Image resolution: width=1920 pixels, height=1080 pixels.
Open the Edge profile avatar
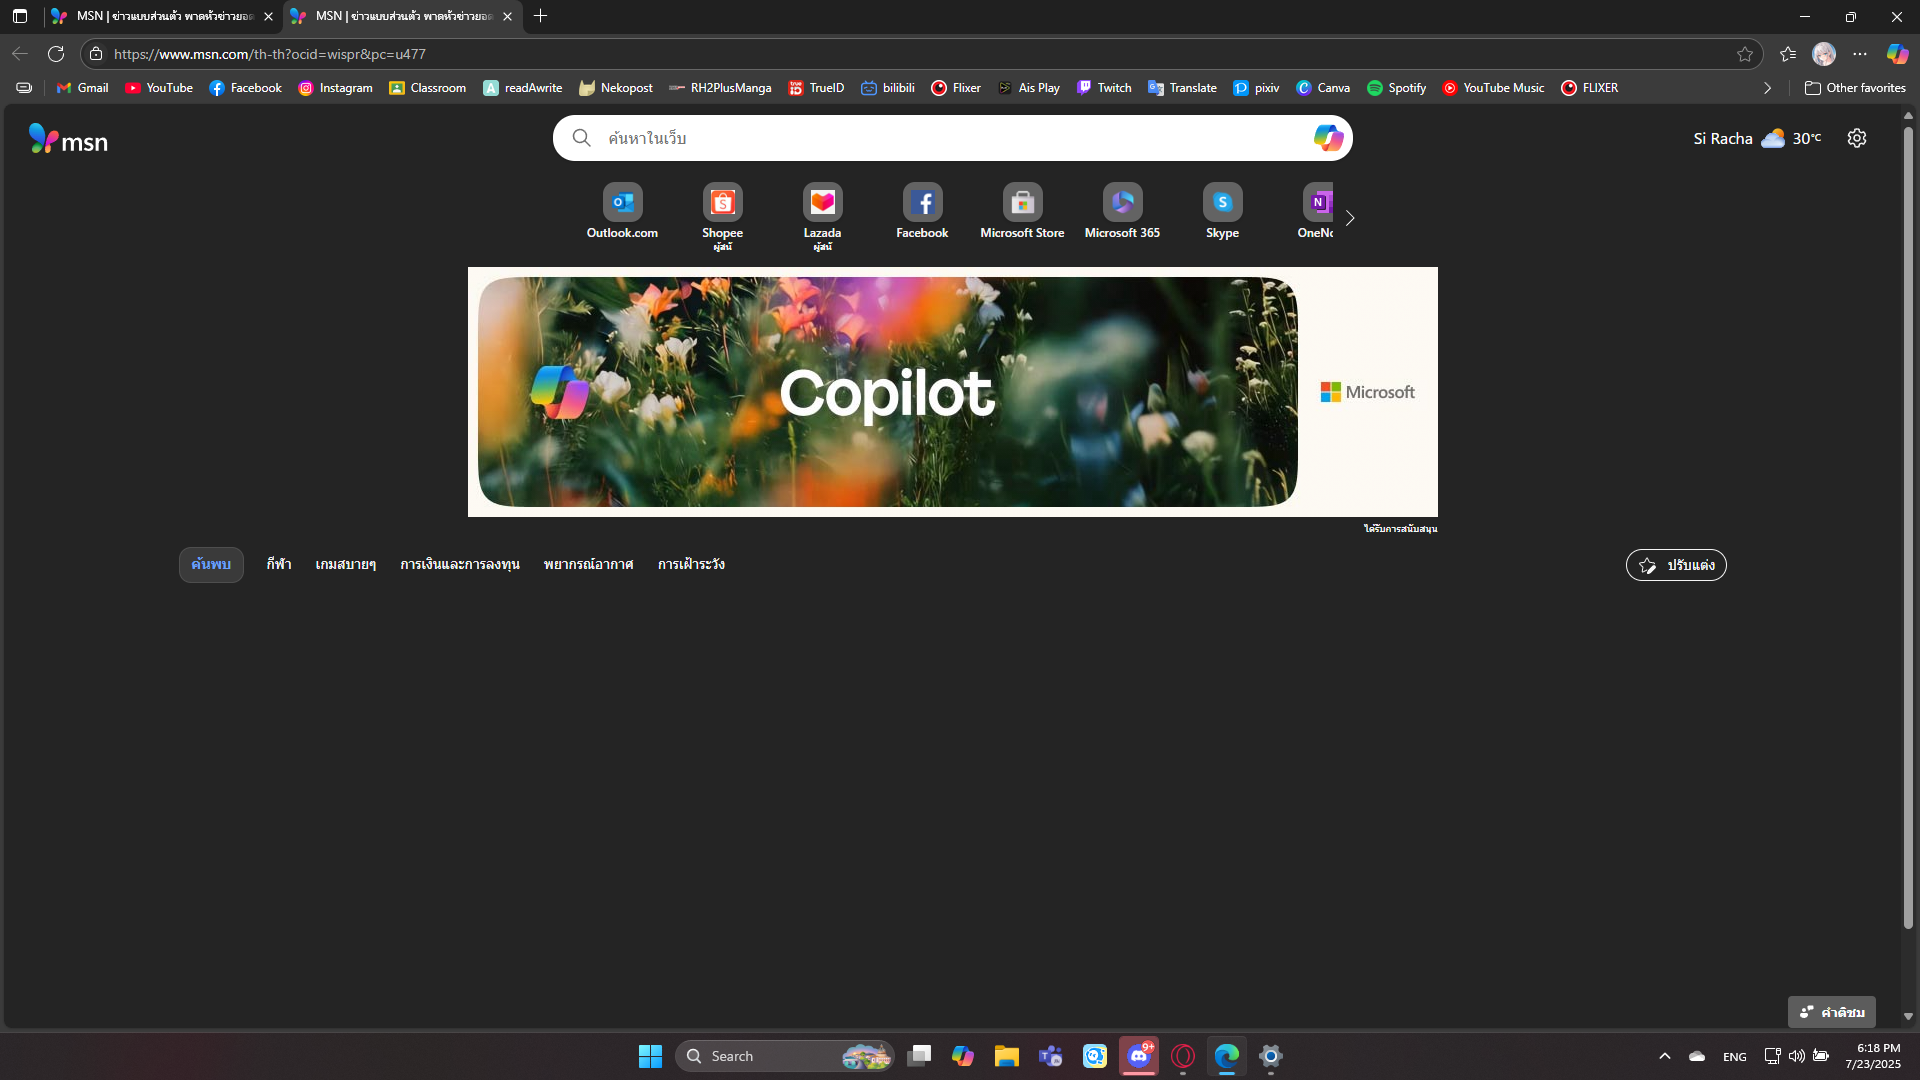point(1824,54)
